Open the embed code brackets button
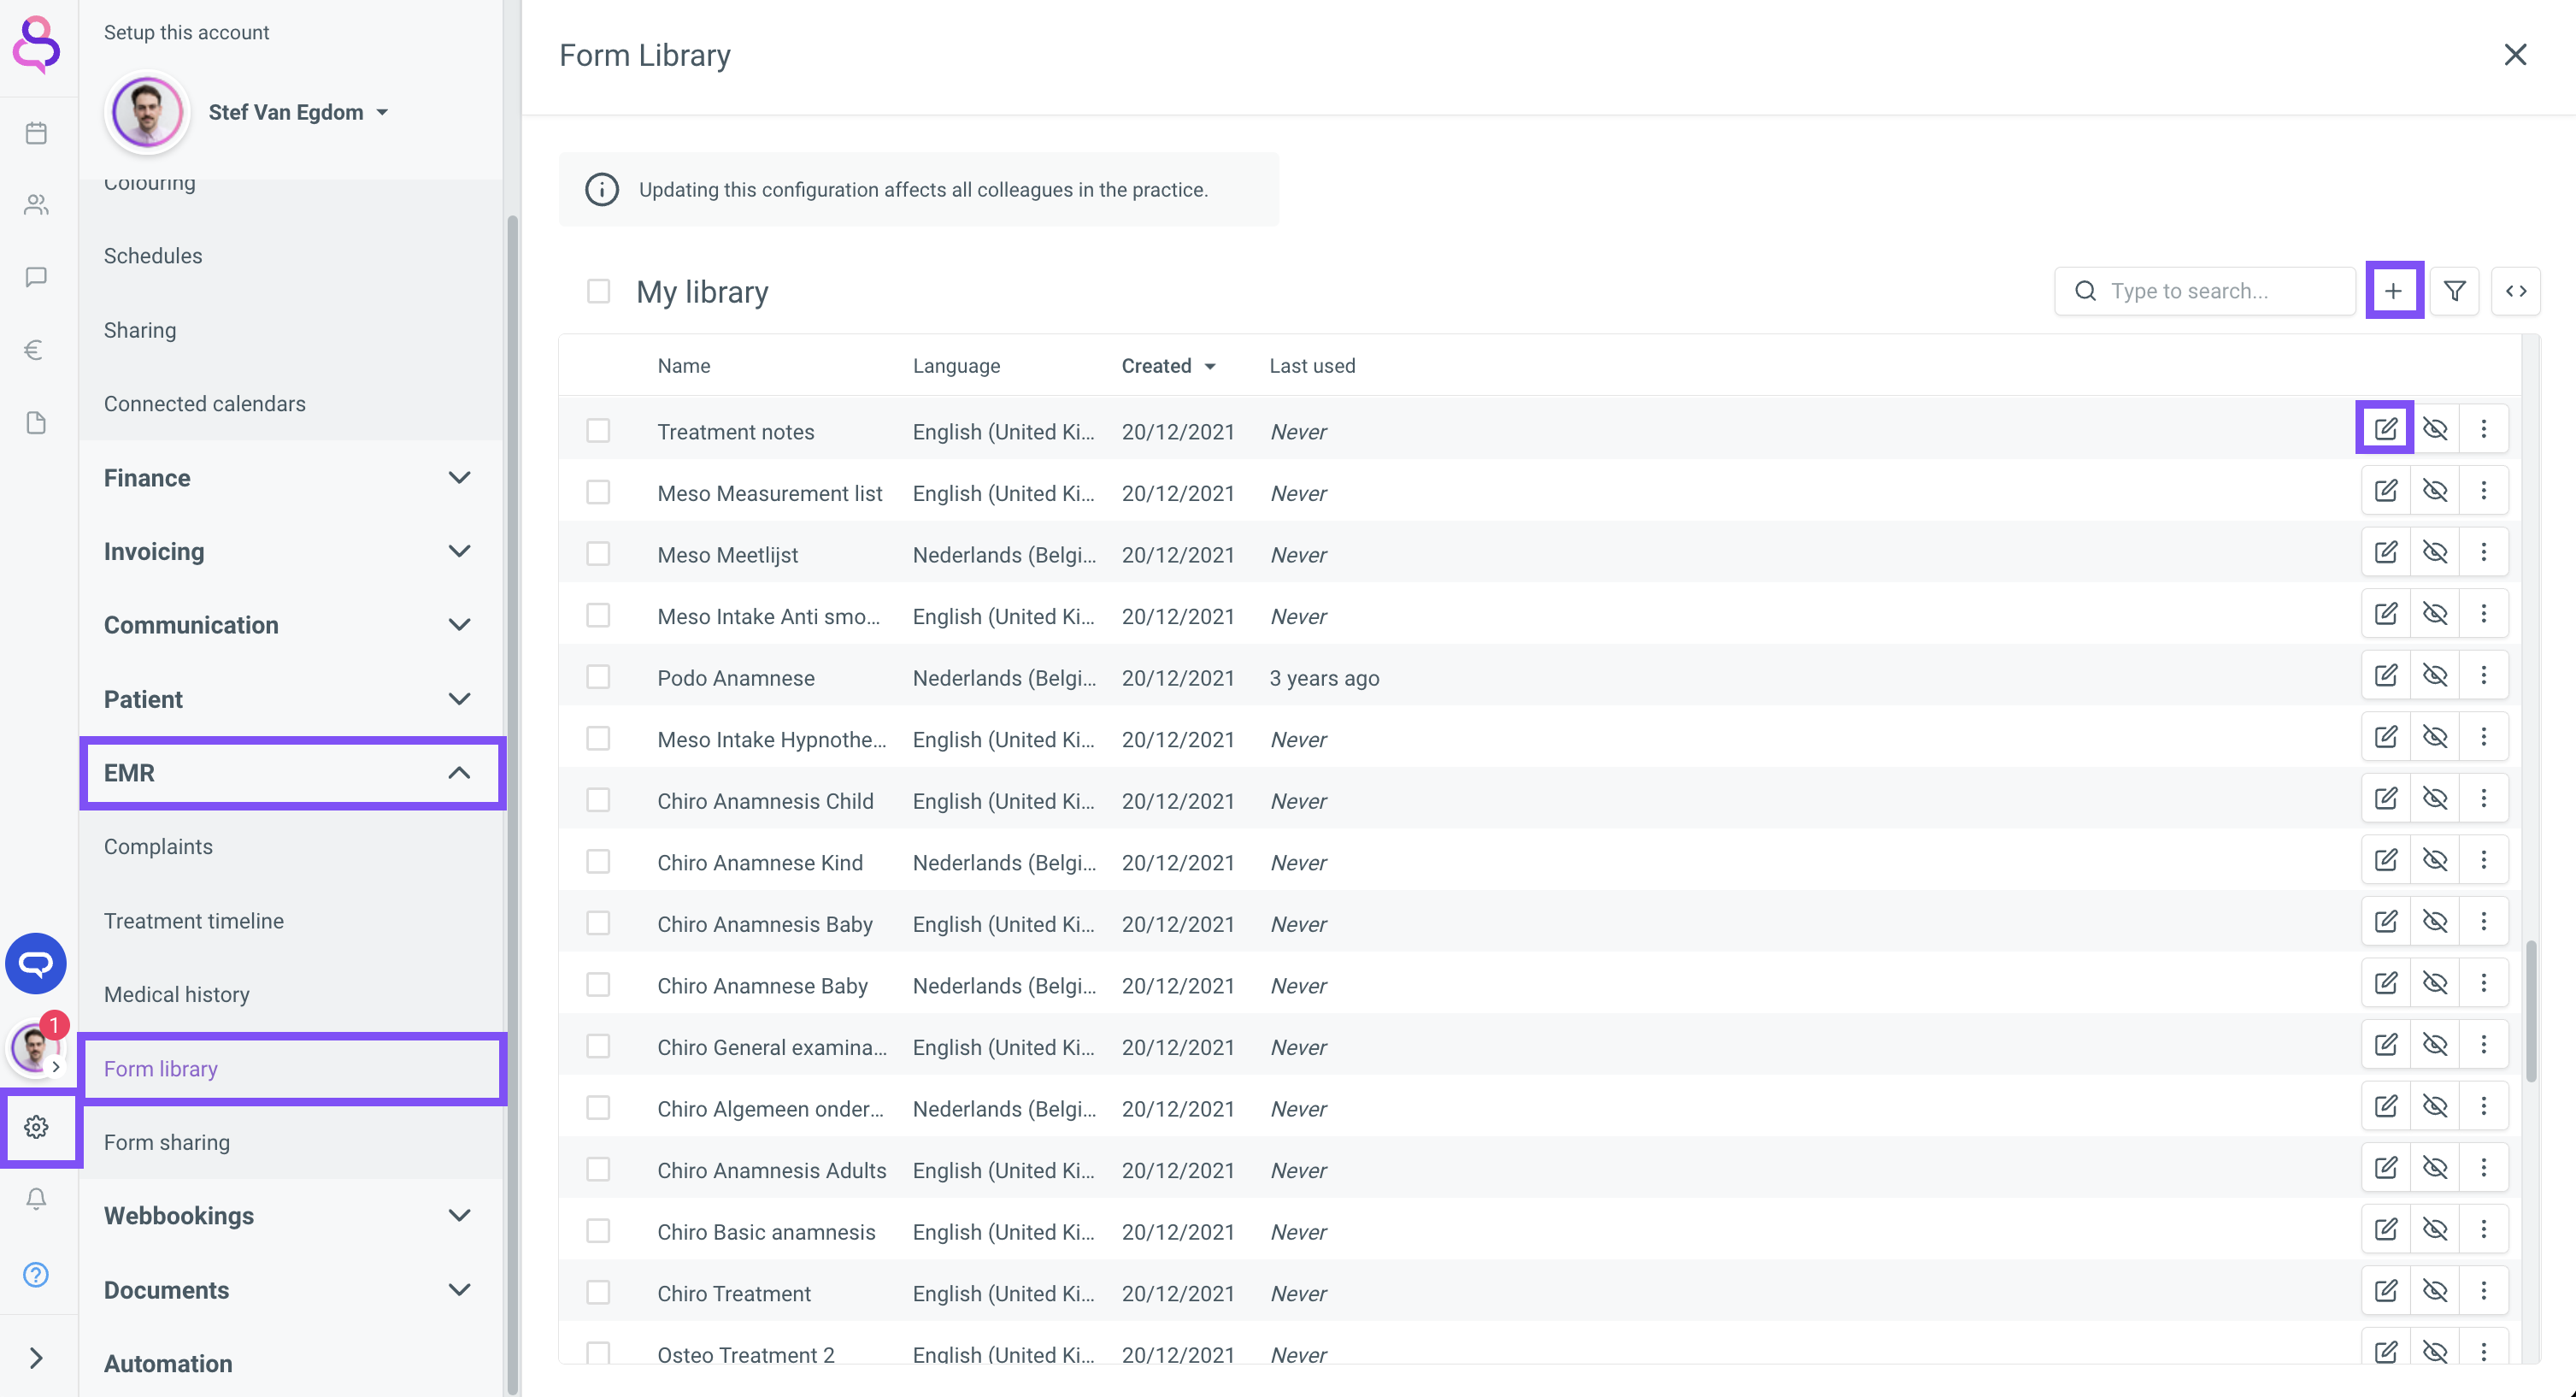2576x1397 pixels. [2516, 291]
